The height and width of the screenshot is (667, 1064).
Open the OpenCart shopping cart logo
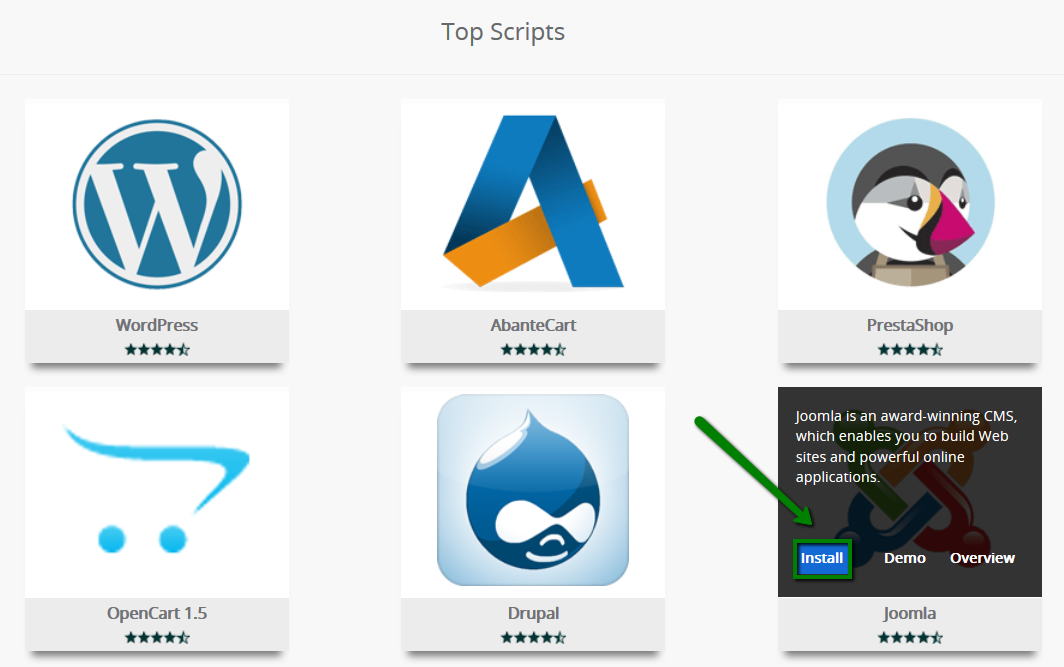coord(156,489)
